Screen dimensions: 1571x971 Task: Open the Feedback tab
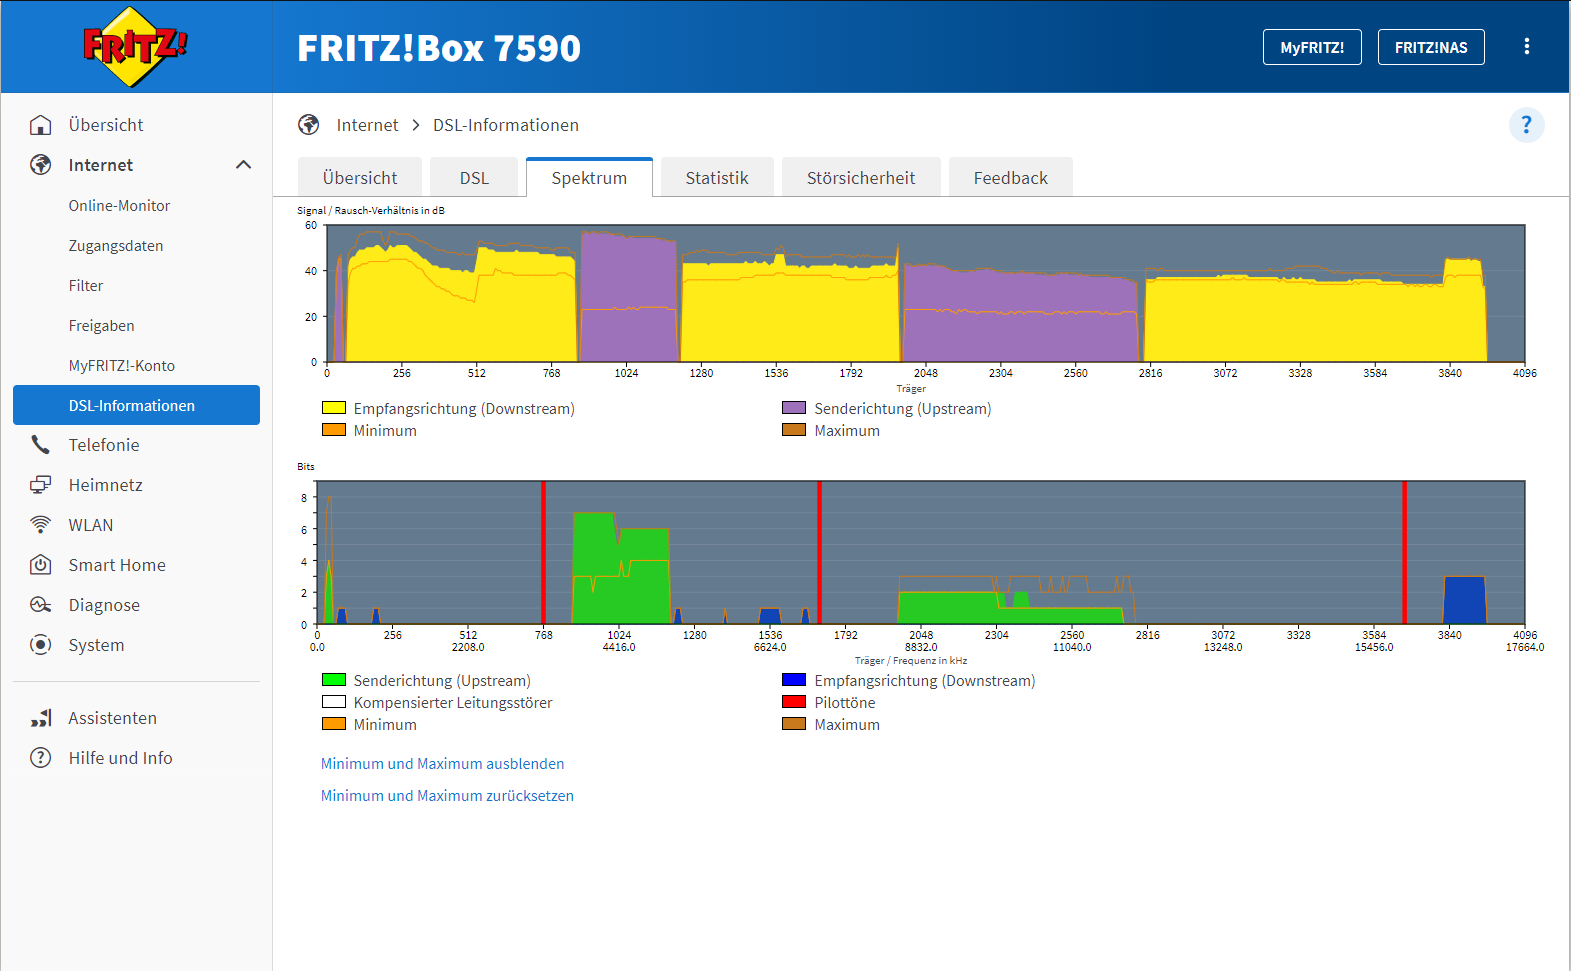click(x=1011, y=178)
